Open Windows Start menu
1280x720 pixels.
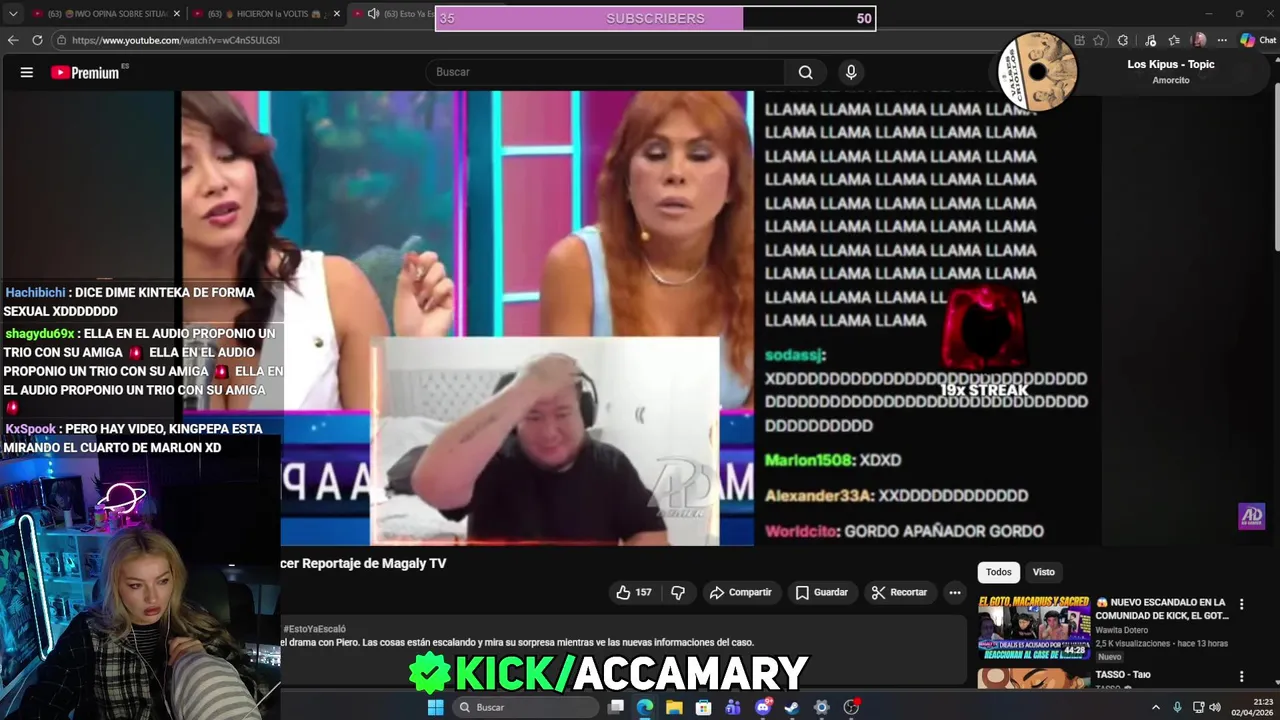tap(435, 707)
